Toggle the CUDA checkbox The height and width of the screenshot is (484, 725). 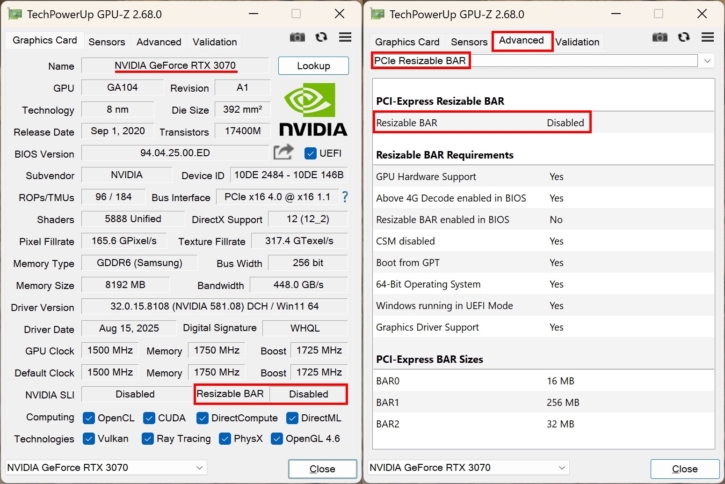click(x=150, y=417)
